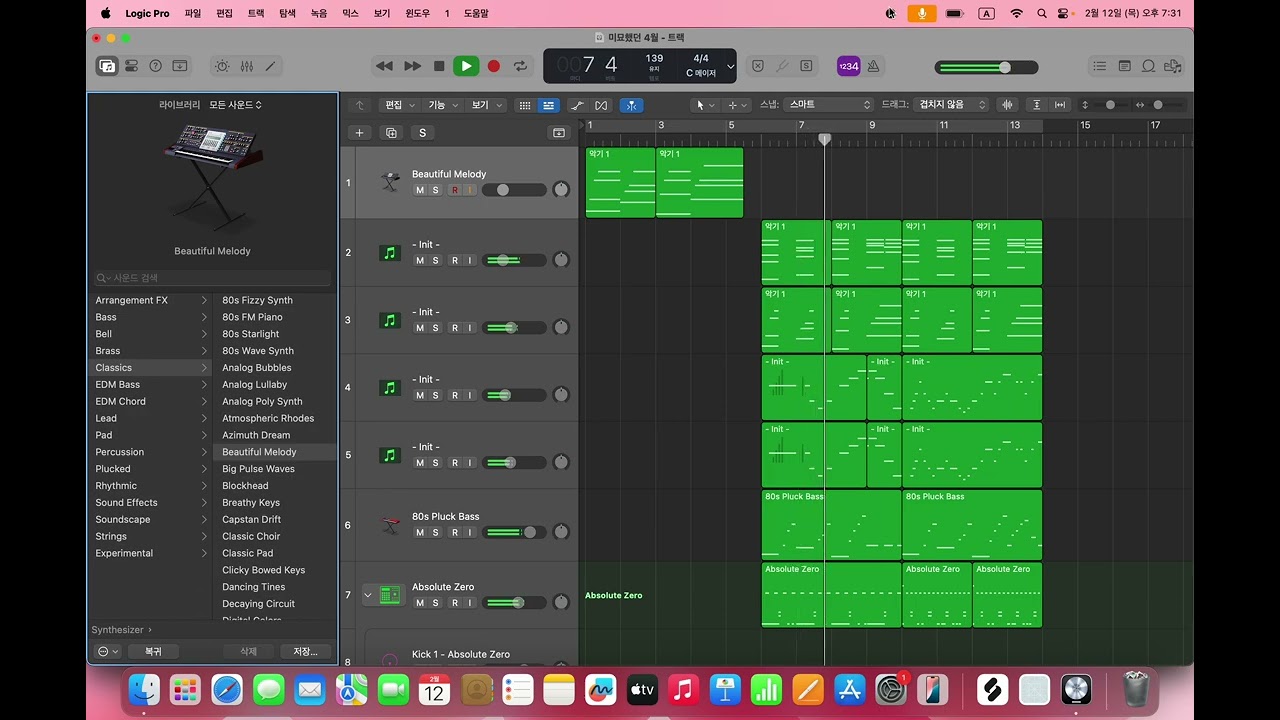
Task: Adjust the horizontal zoom slider
Action: [1167, 105]
